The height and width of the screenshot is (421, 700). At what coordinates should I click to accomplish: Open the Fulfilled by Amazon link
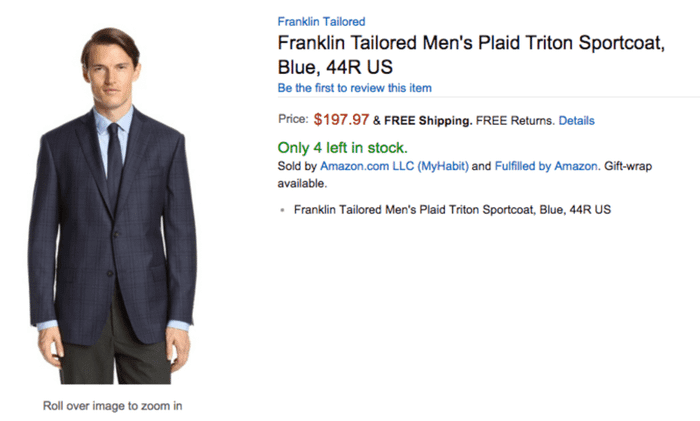(546, 166)
